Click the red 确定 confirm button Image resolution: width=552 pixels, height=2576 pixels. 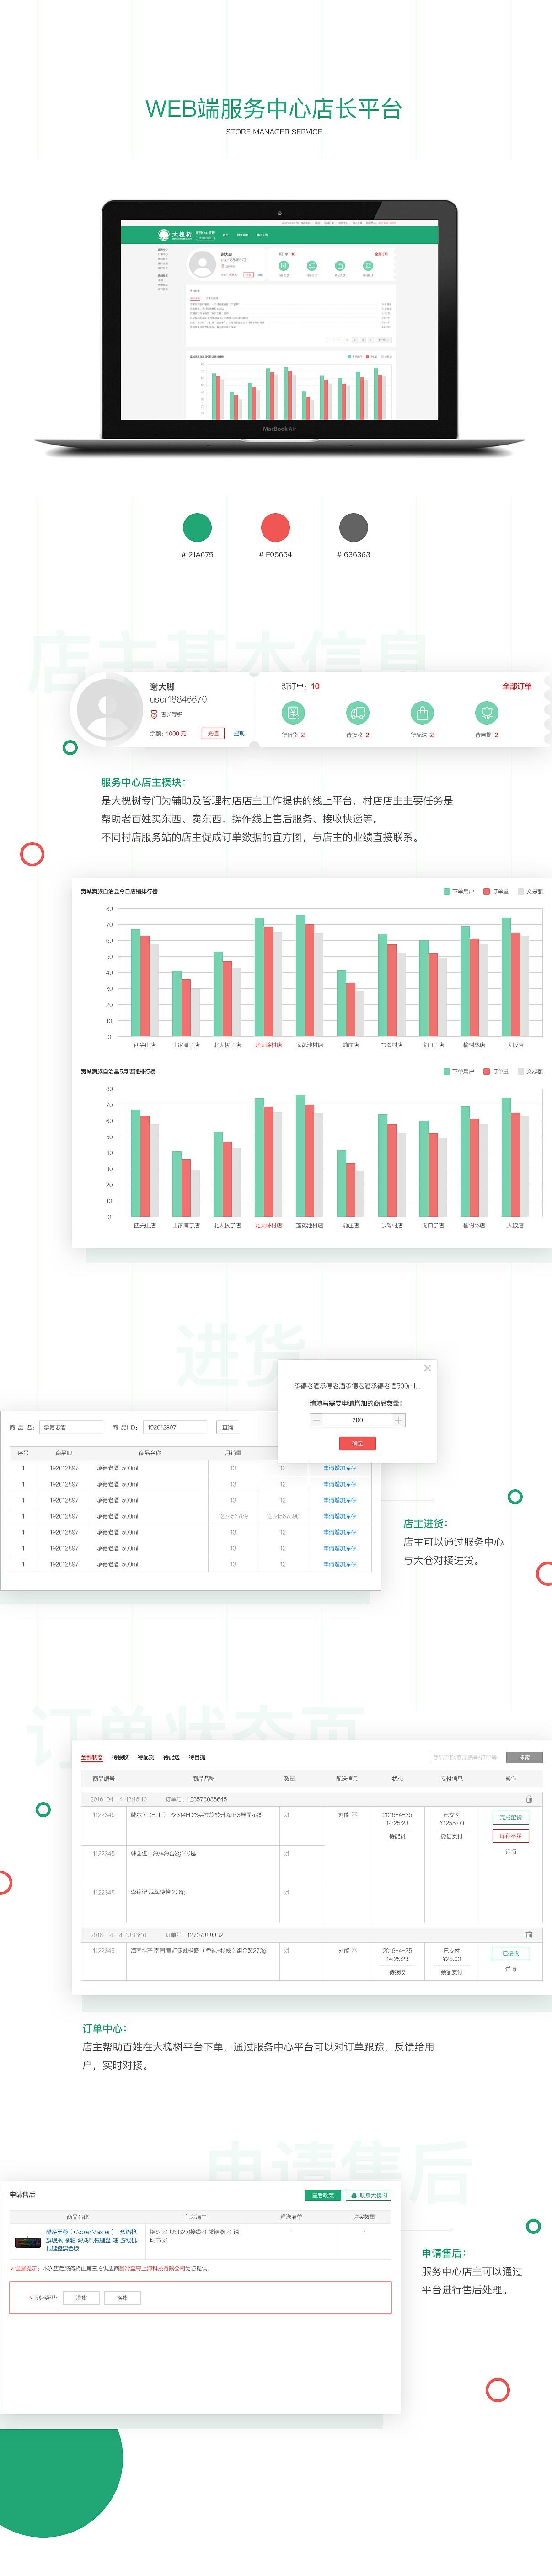(x=357, y=1443)
